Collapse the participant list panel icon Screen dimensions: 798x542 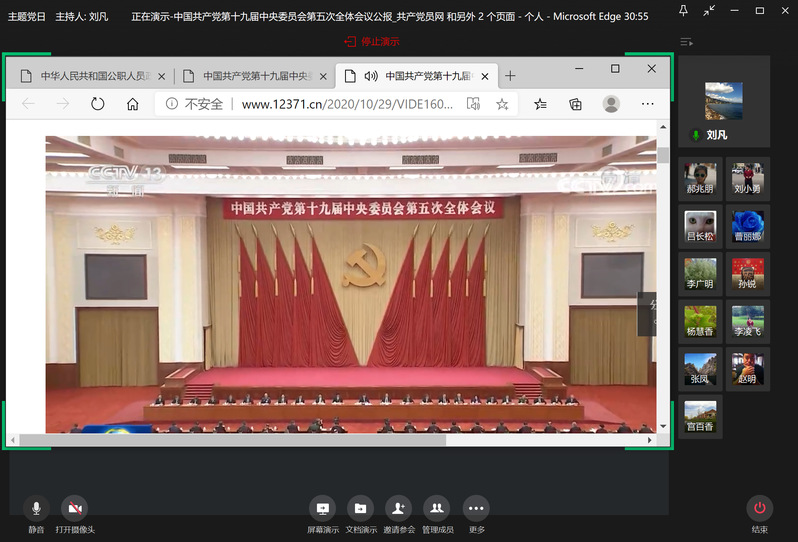pyautogui.click(x=686, y=42)
